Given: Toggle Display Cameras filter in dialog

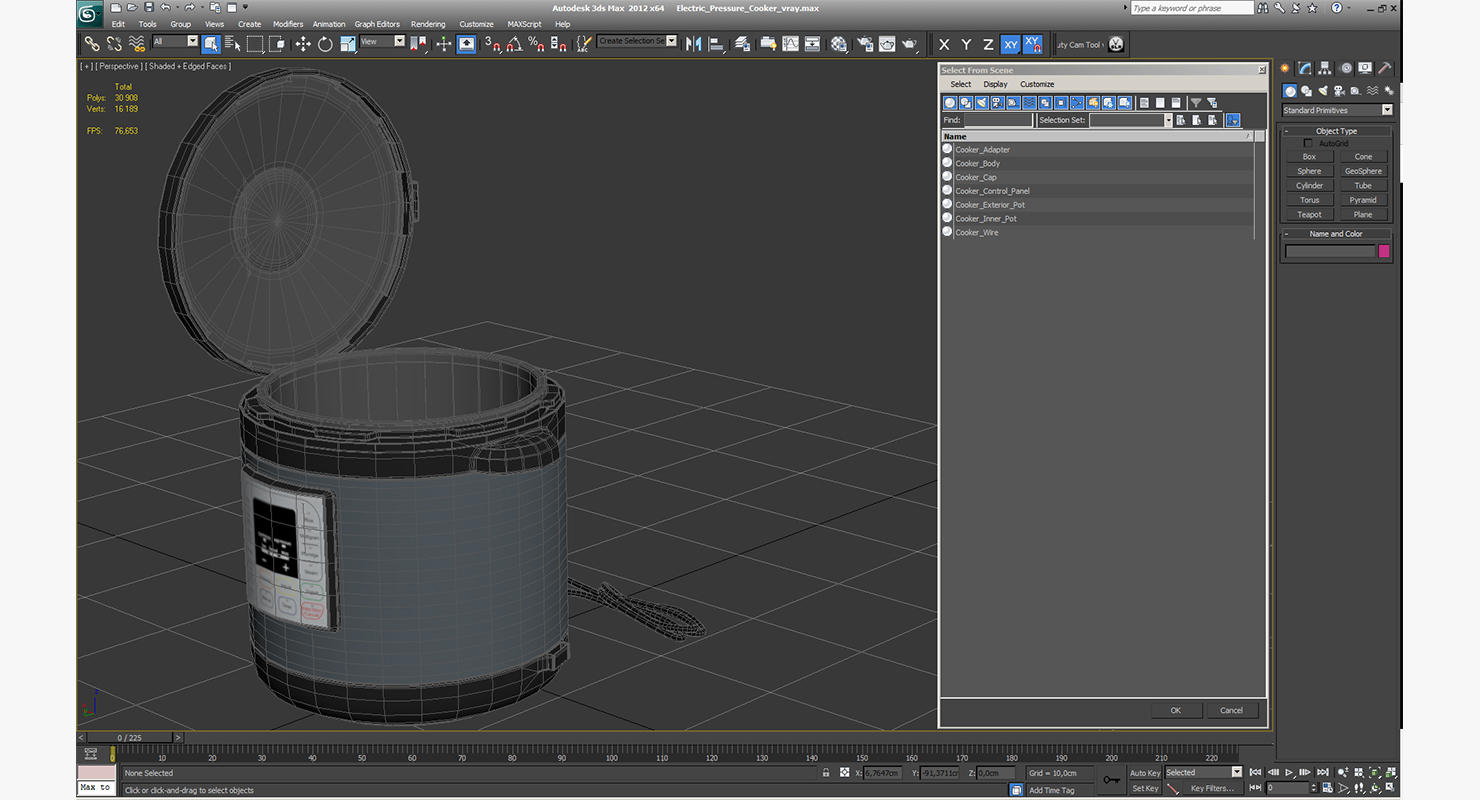Looking at the screenshot, I should pos(998,103).
